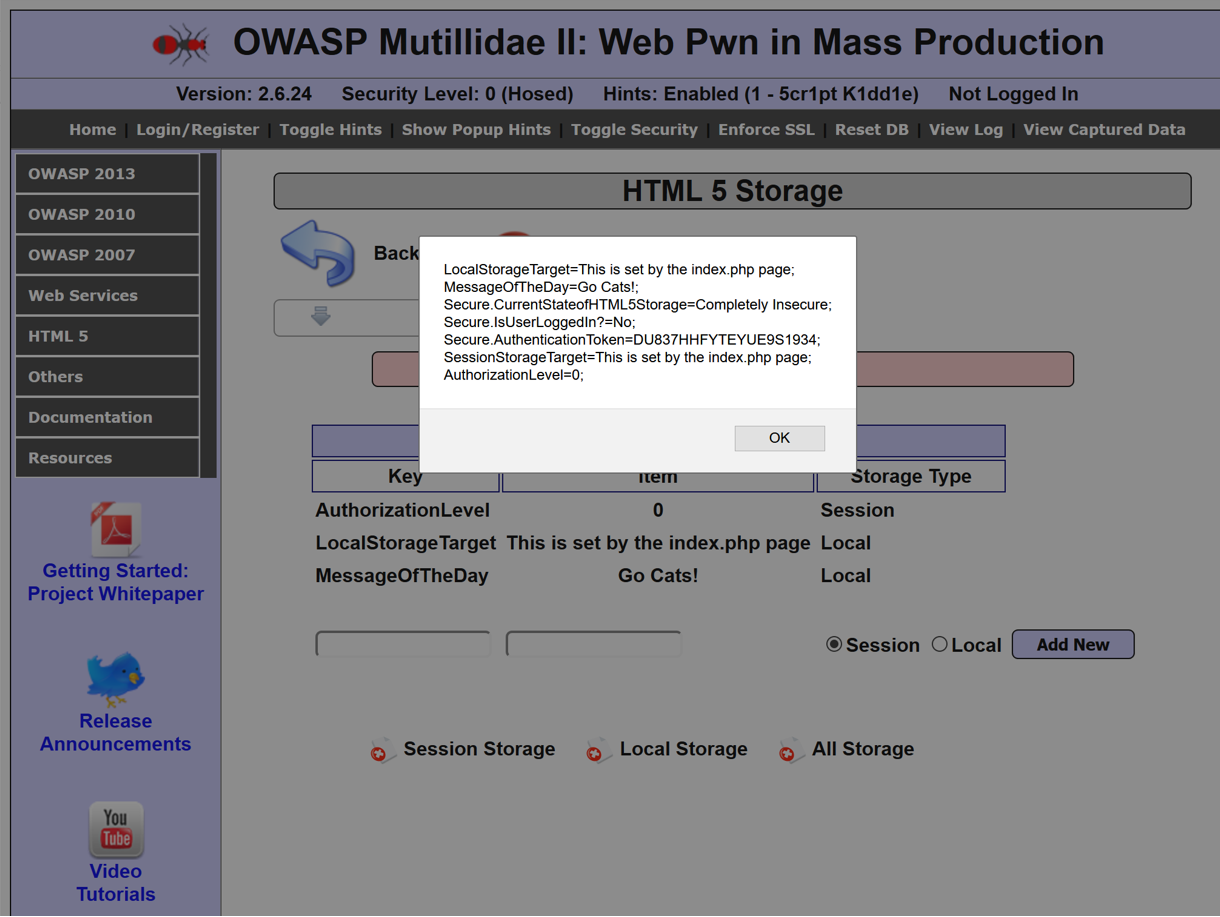Viewport: 1220px width, 917px height.
Task: Click Toggle Hints in navigation bar
Action: tap(330, 130)
